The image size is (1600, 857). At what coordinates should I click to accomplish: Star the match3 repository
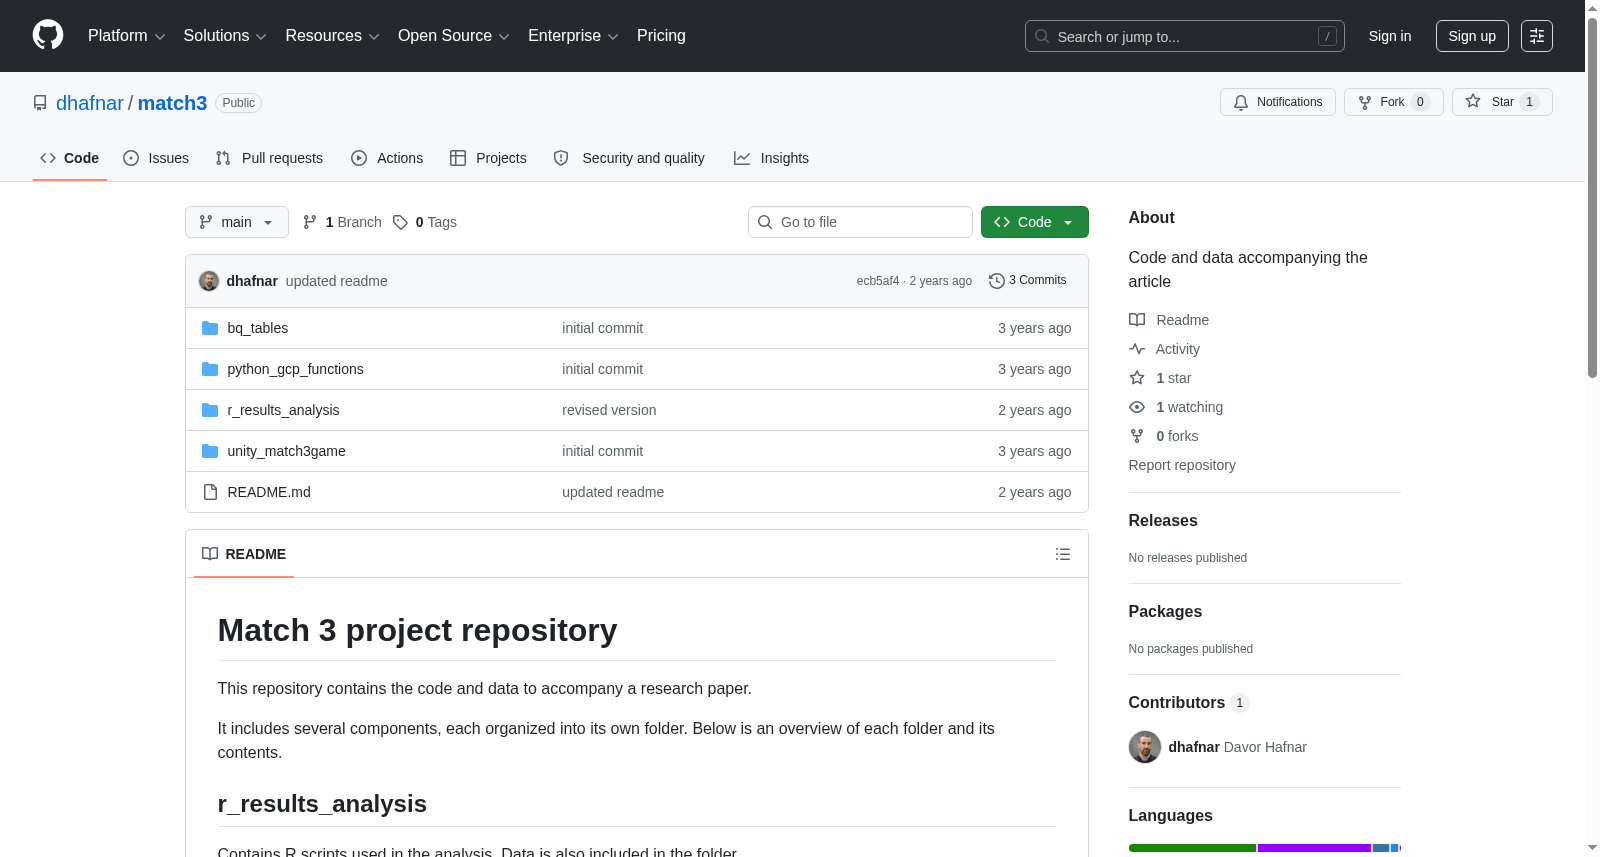pos(1502,102)
